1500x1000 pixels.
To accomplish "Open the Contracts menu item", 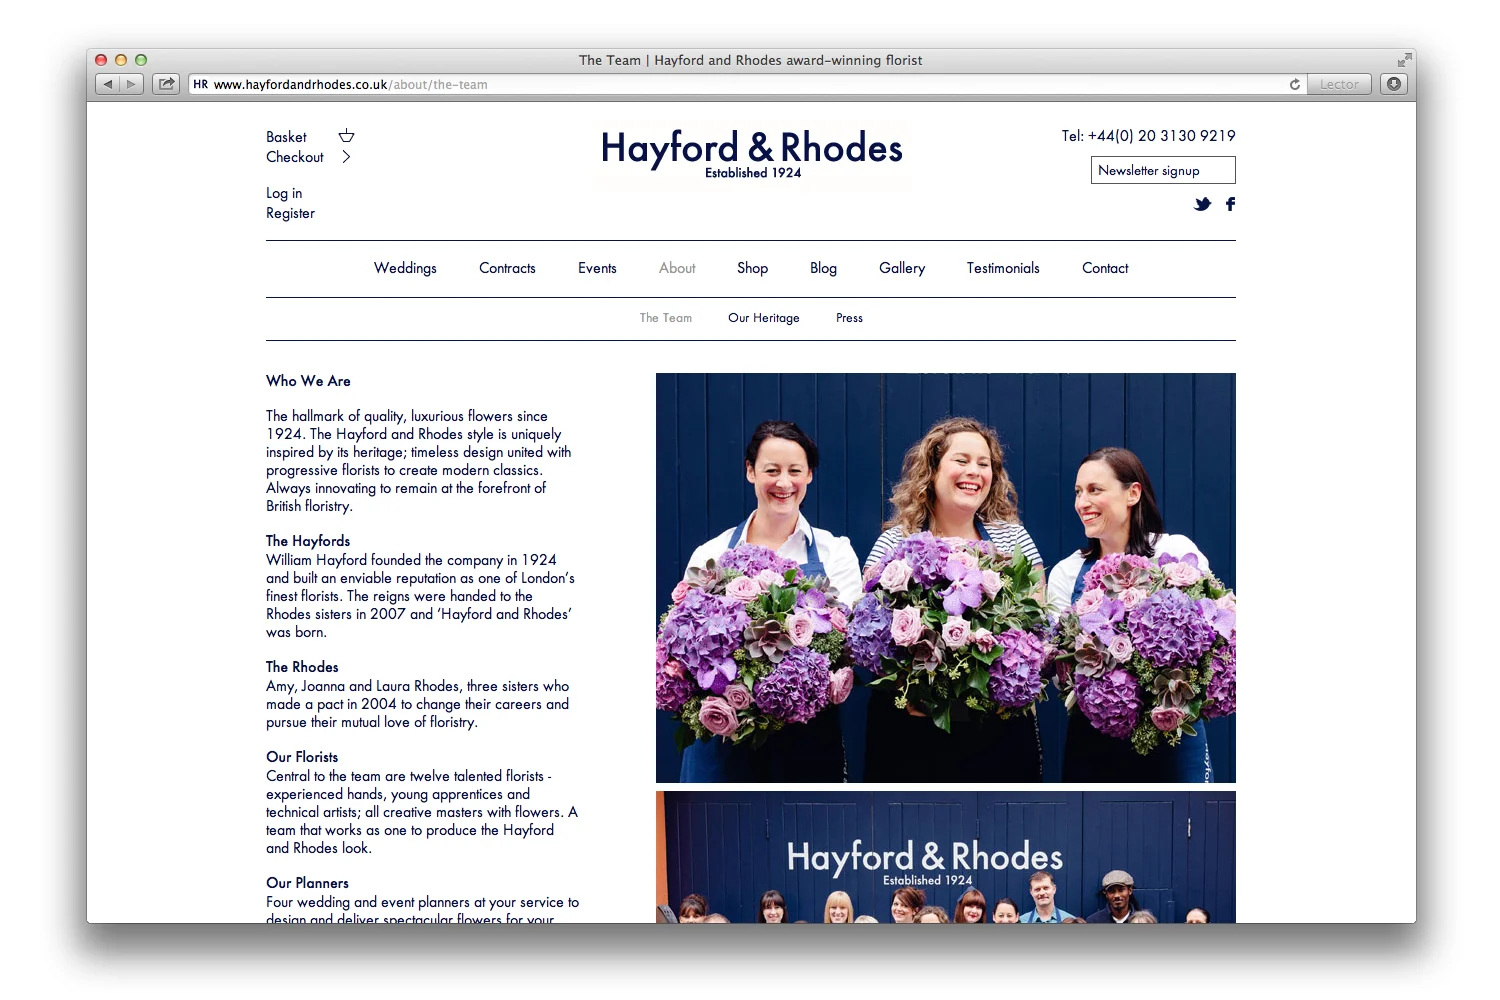I will tap(507, 268).
